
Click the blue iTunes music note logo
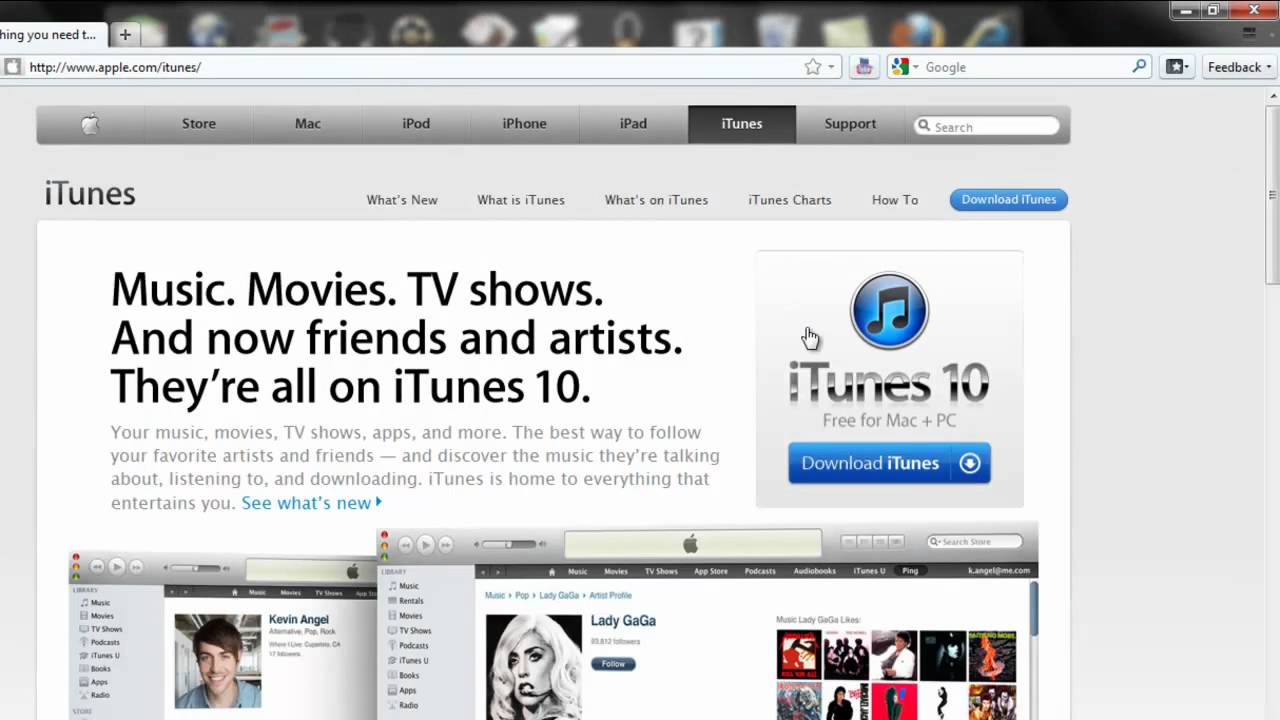coord(889,311)
